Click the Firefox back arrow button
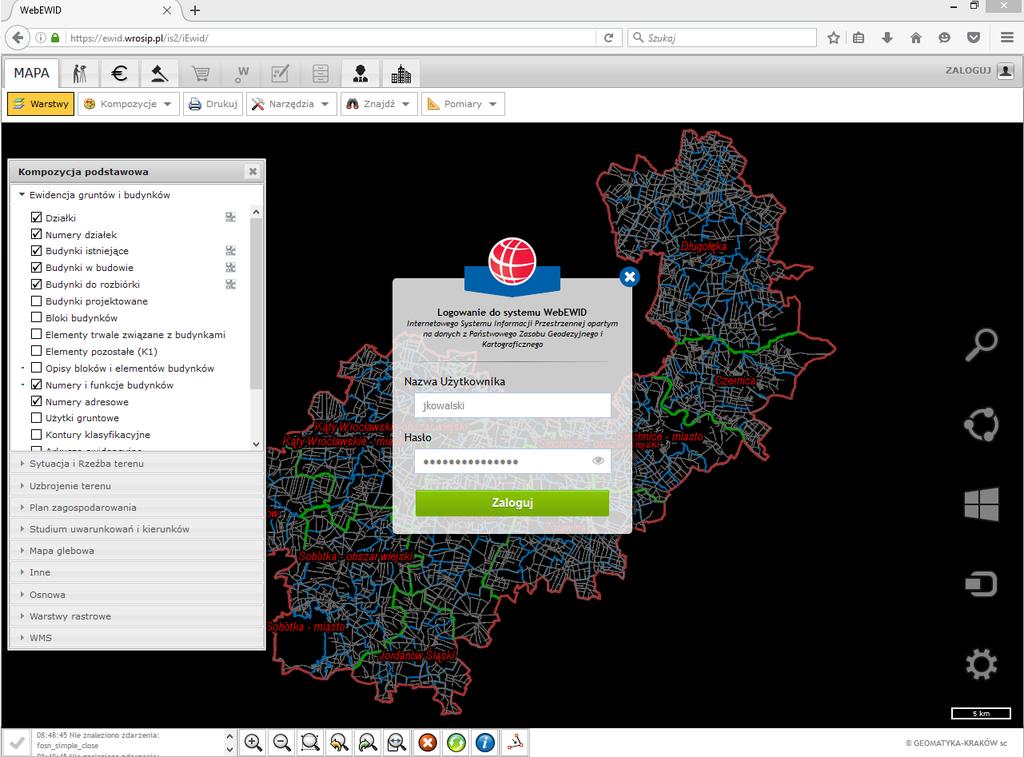This screenshot has height=757, width=1024. (x=18, y=38)
